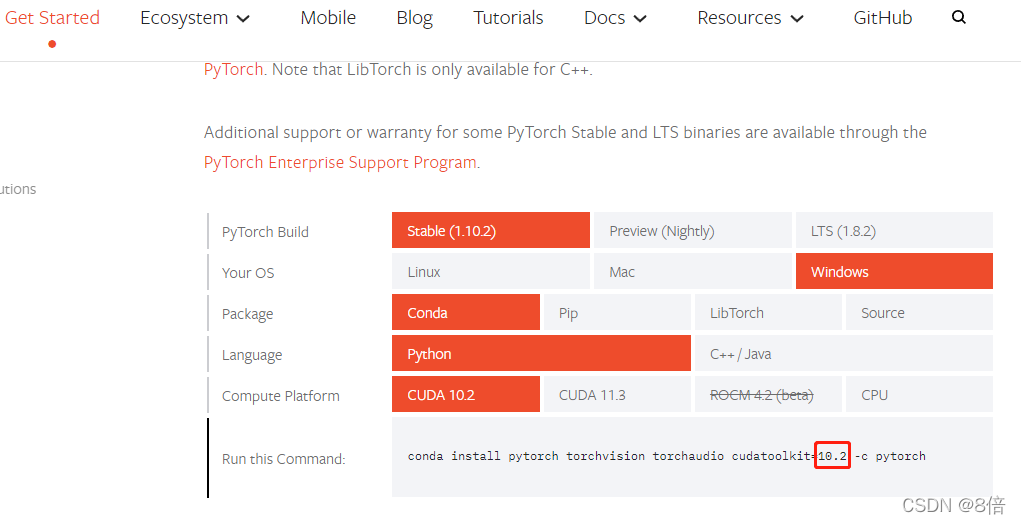
Task: Click the conda install command text
Action: click(667, 456)
